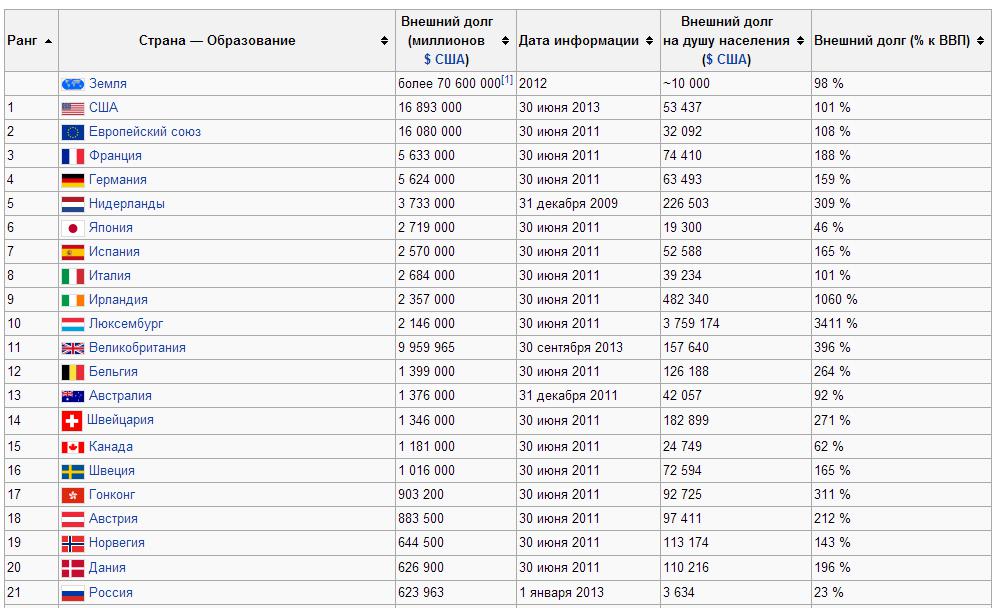Open footnote reference [1] beside Земля debt
Screen dimensions: 997x608
[x=507, y=81]
